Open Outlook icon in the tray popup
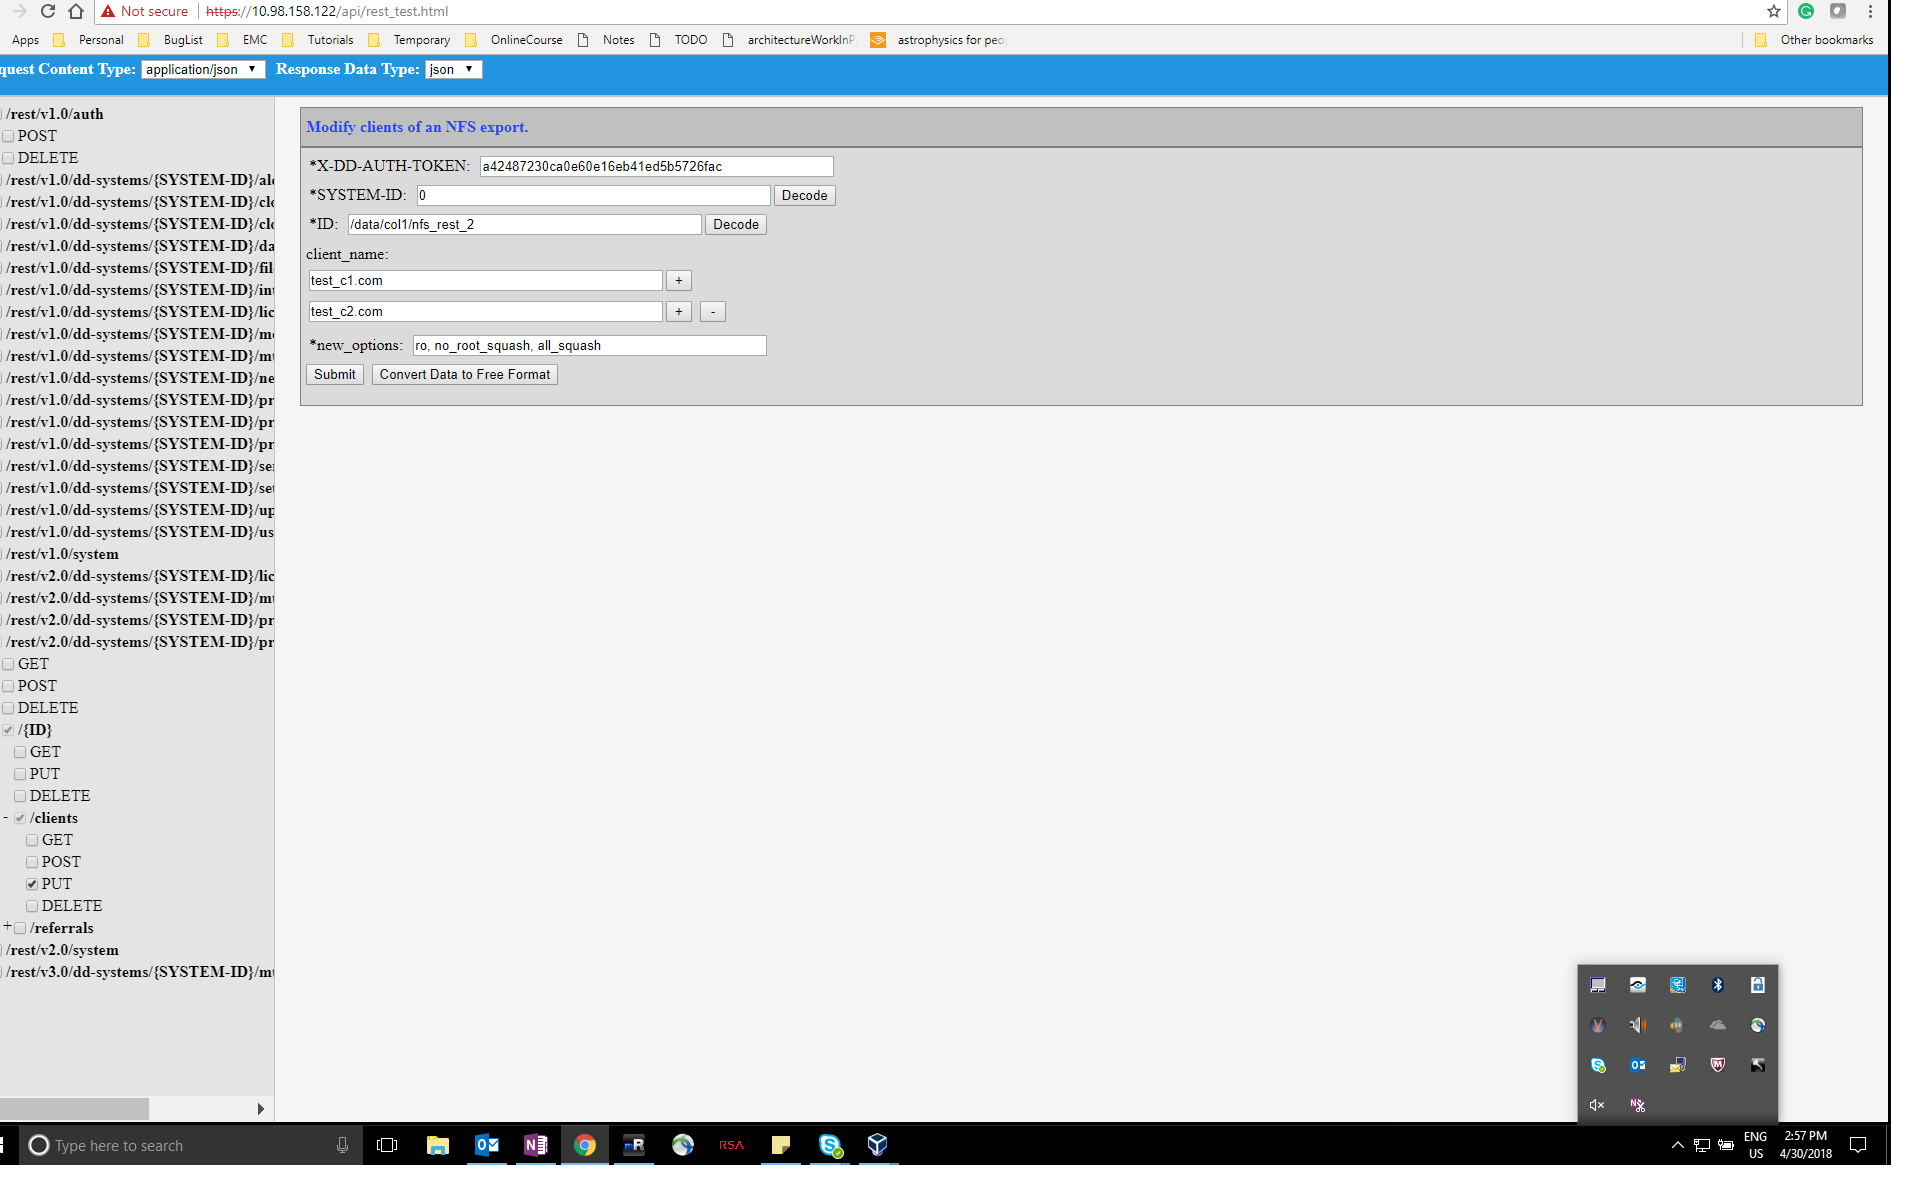 [1638, 1065]
